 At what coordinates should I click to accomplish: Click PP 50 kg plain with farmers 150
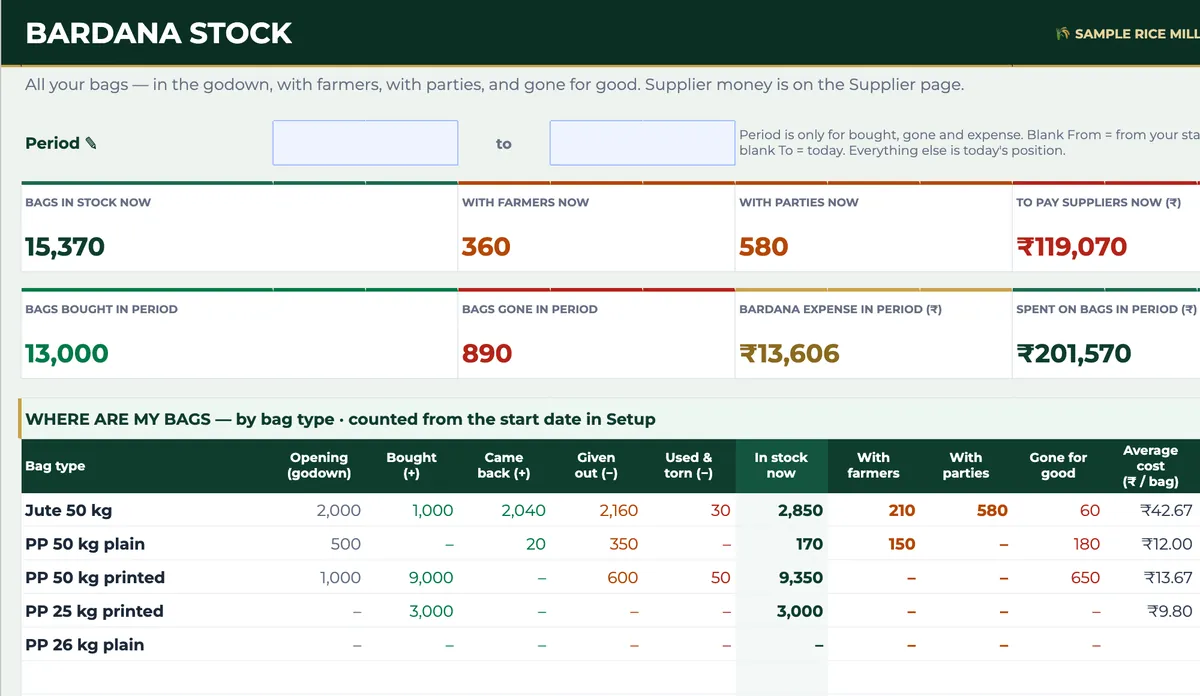[902, 544]
